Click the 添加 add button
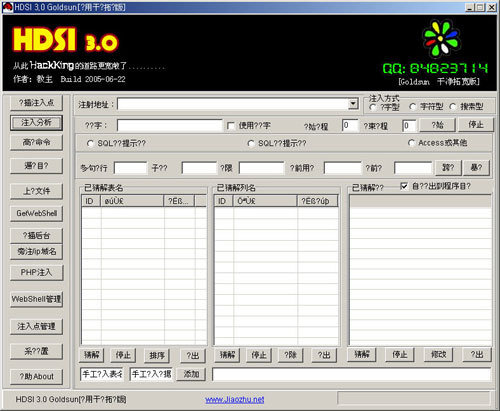The width and height of the screenshot is (500, 411). tap(191, 374)
